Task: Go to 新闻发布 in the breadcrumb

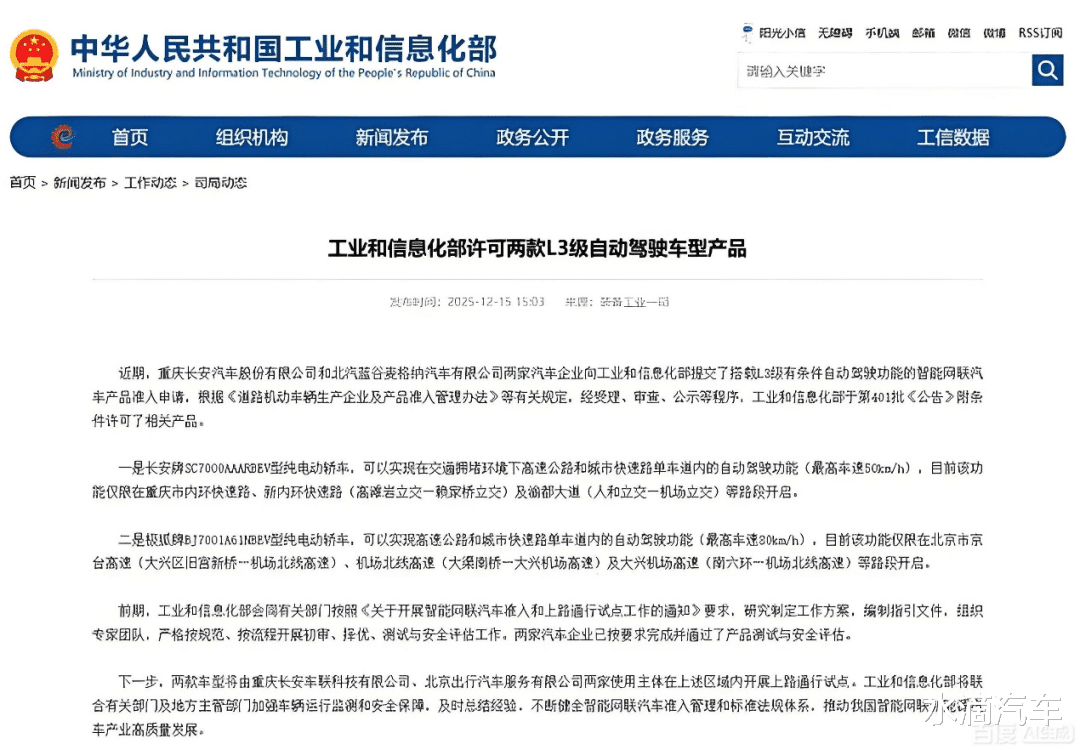Action: click(x=79, y=183)
